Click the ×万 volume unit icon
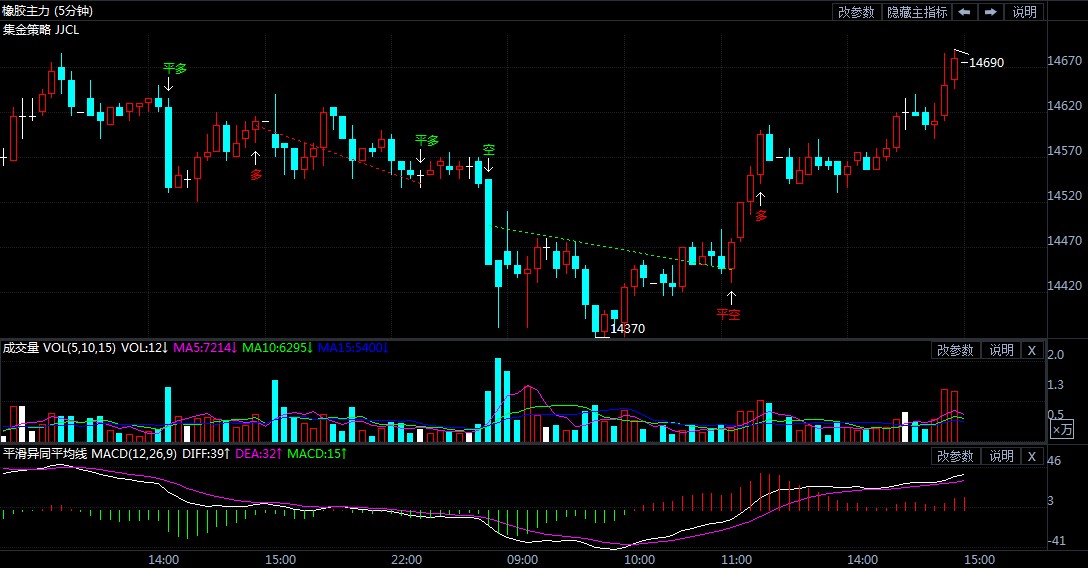This screenshot has height=568, width=1088. coord(1062,429)
